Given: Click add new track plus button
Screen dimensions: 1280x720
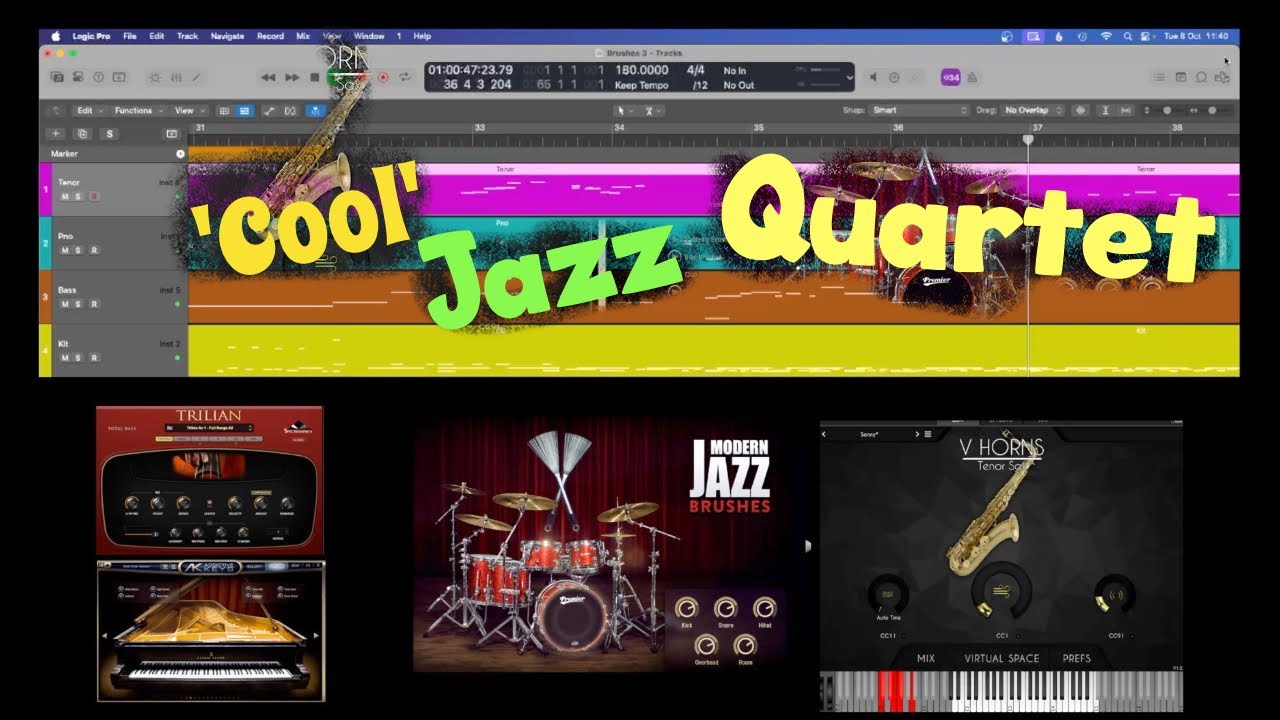Looking at the screenshot, I should (55, 133).
